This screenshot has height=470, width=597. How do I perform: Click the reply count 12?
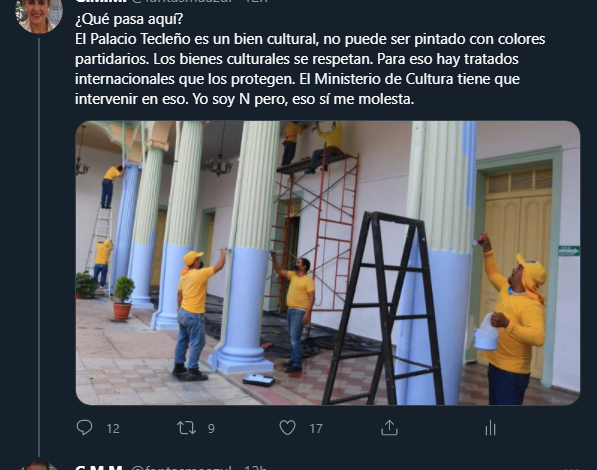coord(113,429)
